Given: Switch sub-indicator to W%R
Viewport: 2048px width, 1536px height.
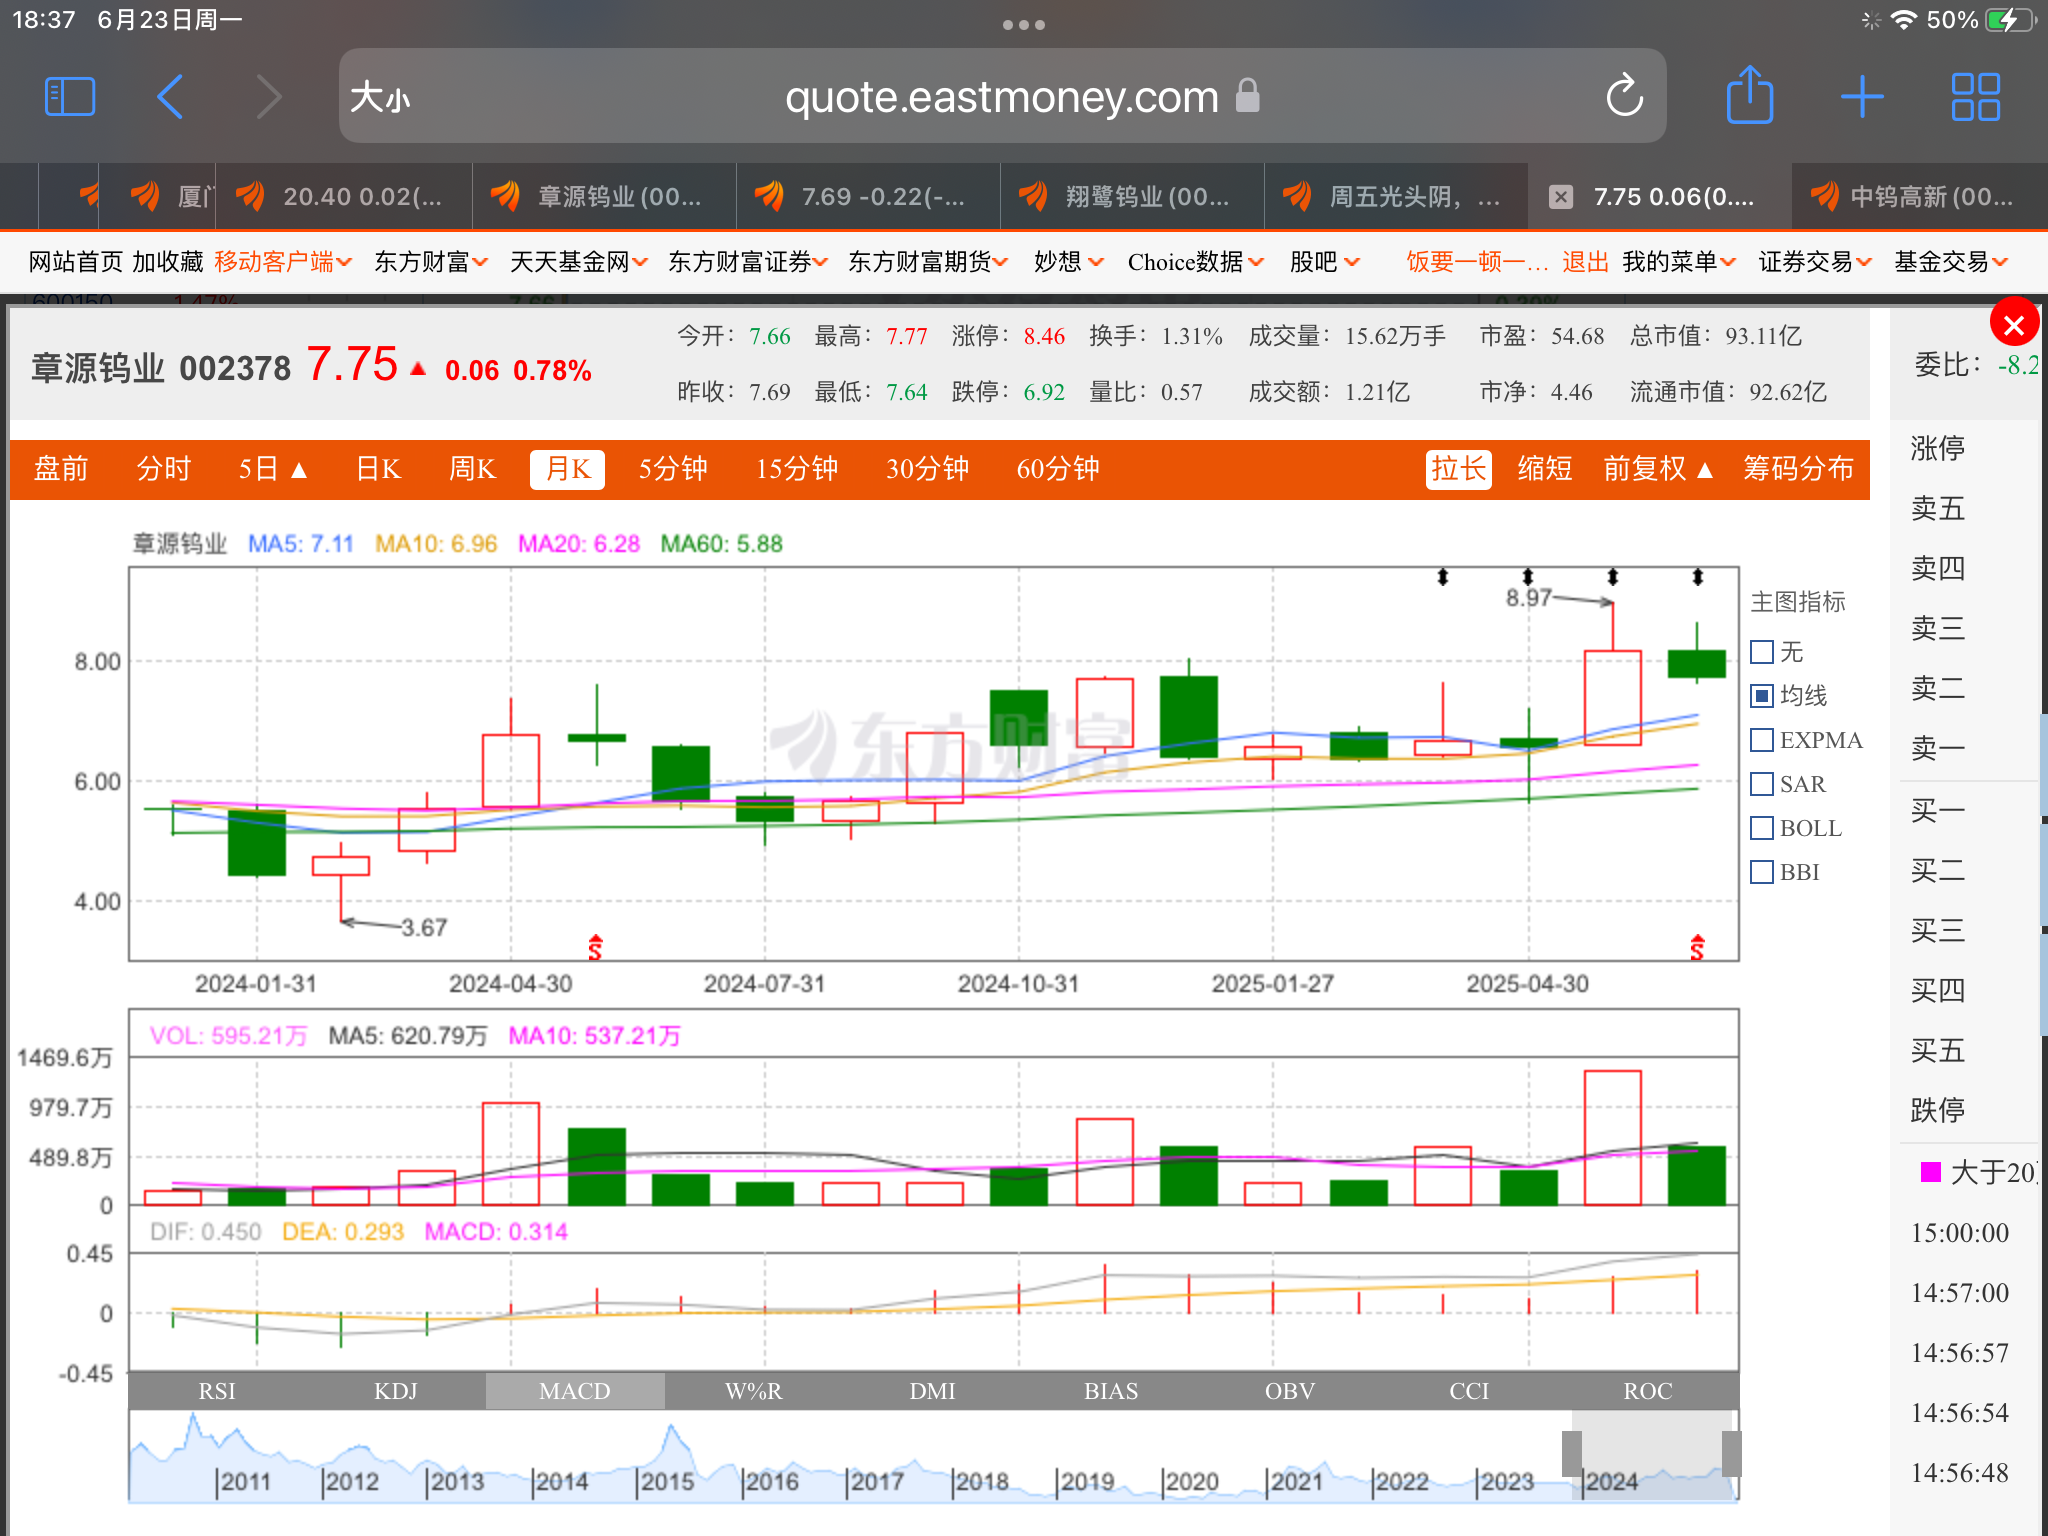Looking at the screenshot, I should [754, 1391].
